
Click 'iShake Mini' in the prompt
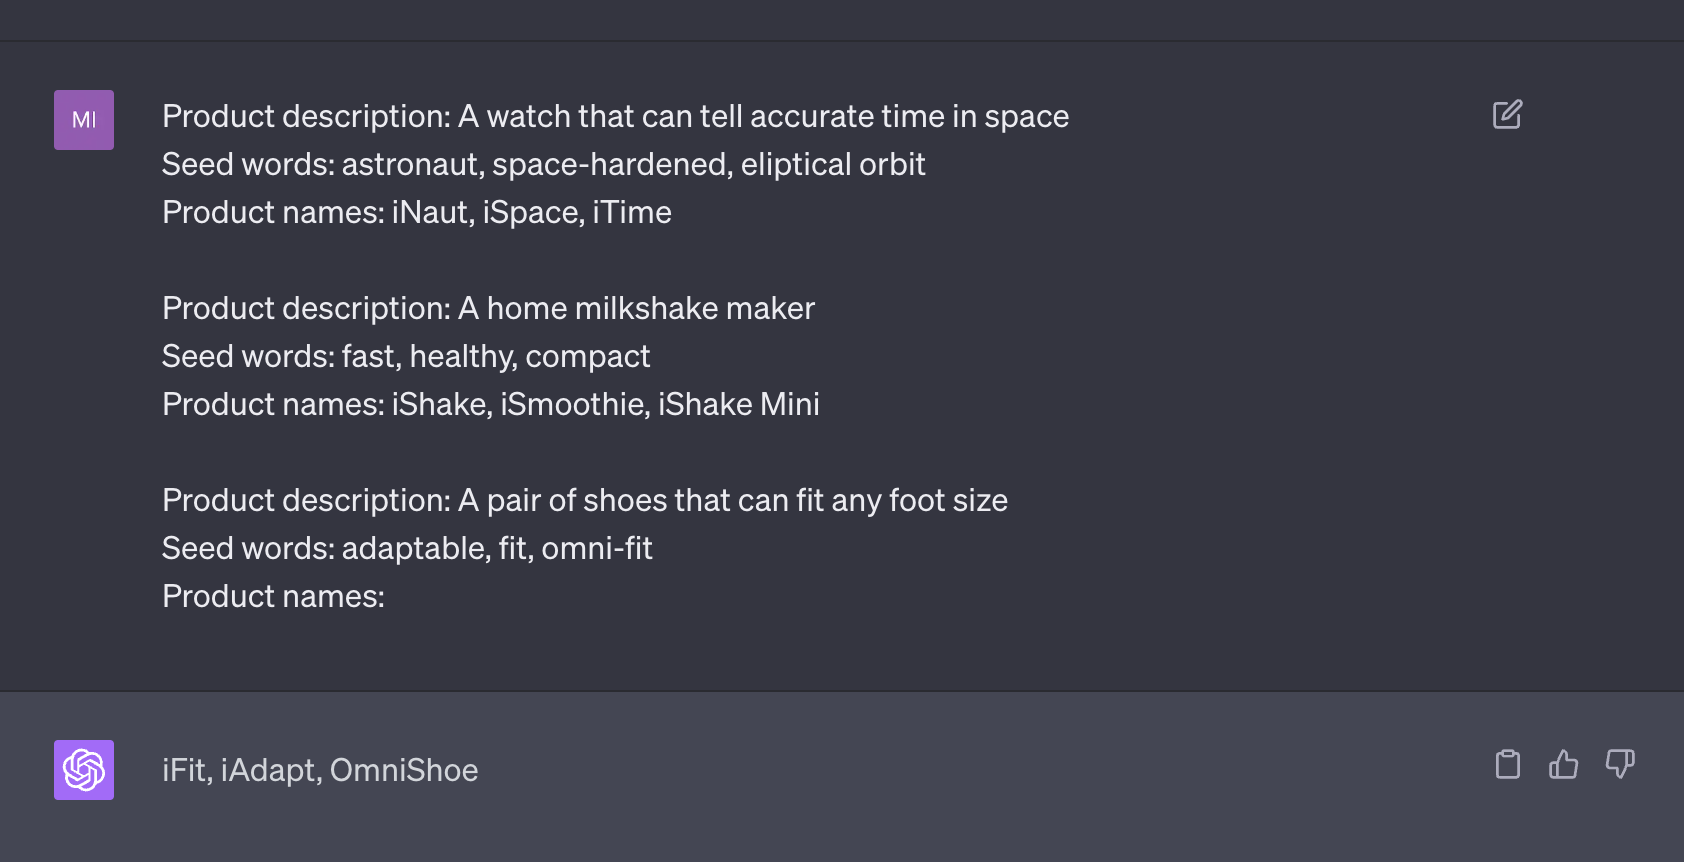tap(739, 405)
